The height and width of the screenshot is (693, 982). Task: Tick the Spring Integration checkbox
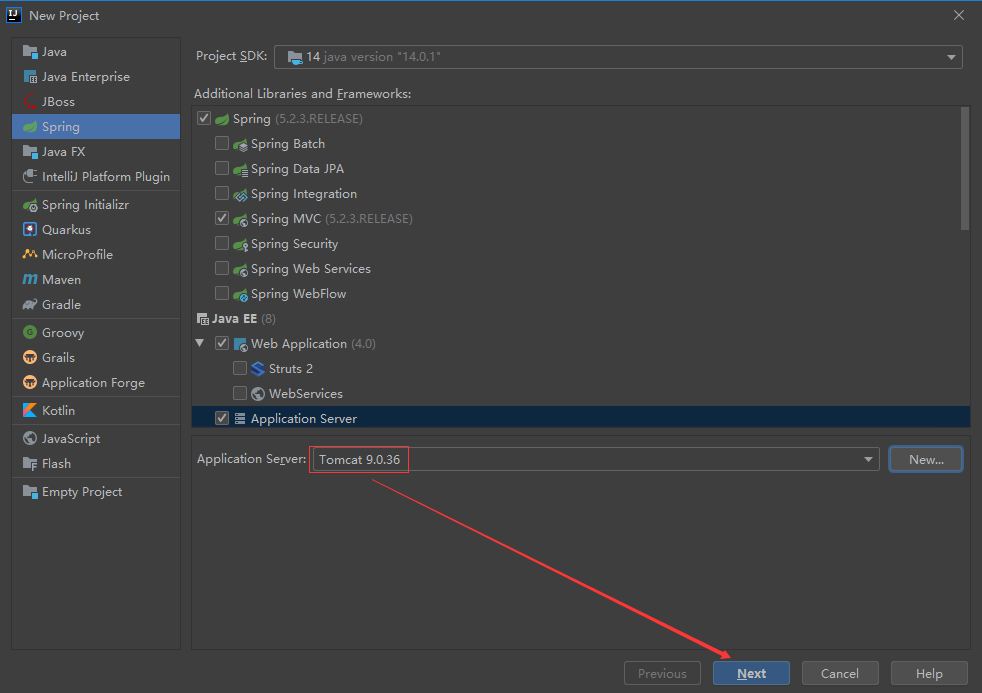click(222, 193)
